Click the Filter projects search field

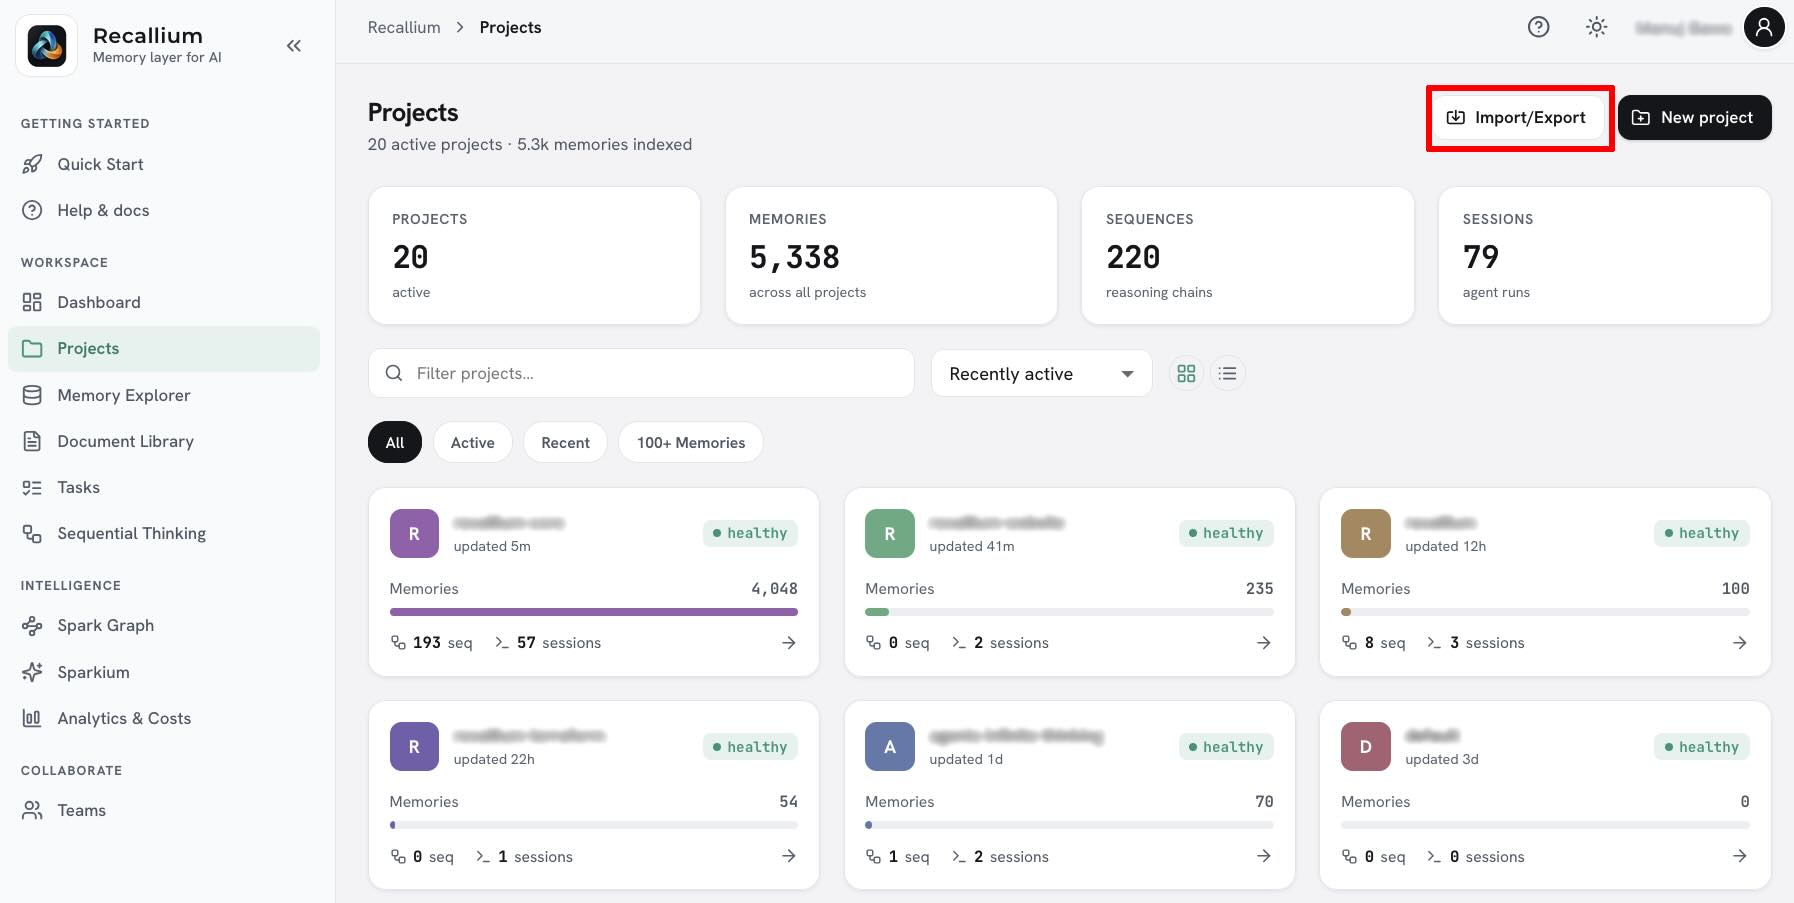(641, 373)
